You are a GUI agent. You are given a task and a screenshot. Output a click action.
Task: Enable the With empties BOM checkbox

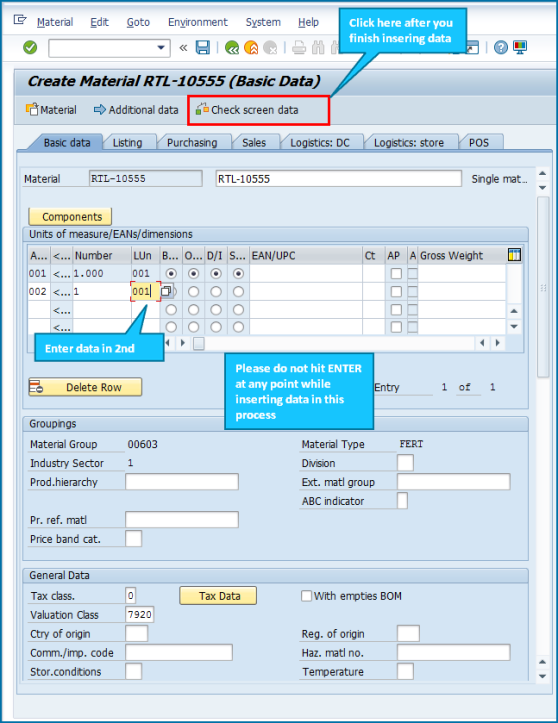tap(306, 596)
